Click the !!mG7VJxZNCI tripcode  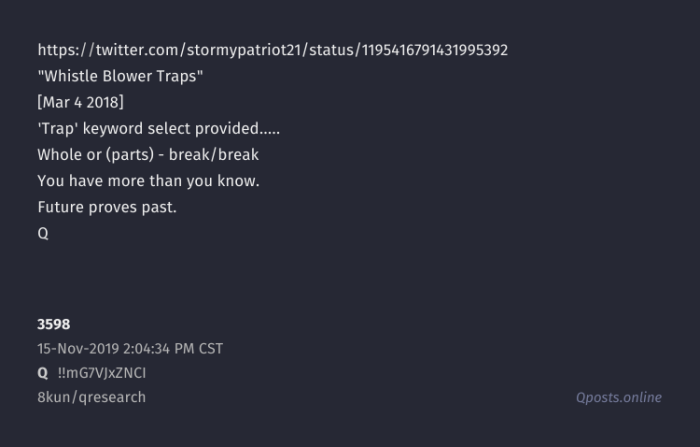103,373
